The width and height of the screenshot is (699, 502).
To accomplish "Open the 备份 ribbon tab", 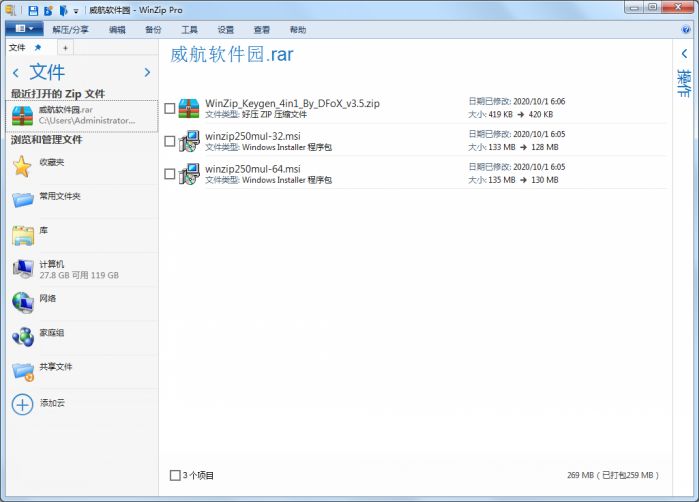I will click(x=153, y=29).
